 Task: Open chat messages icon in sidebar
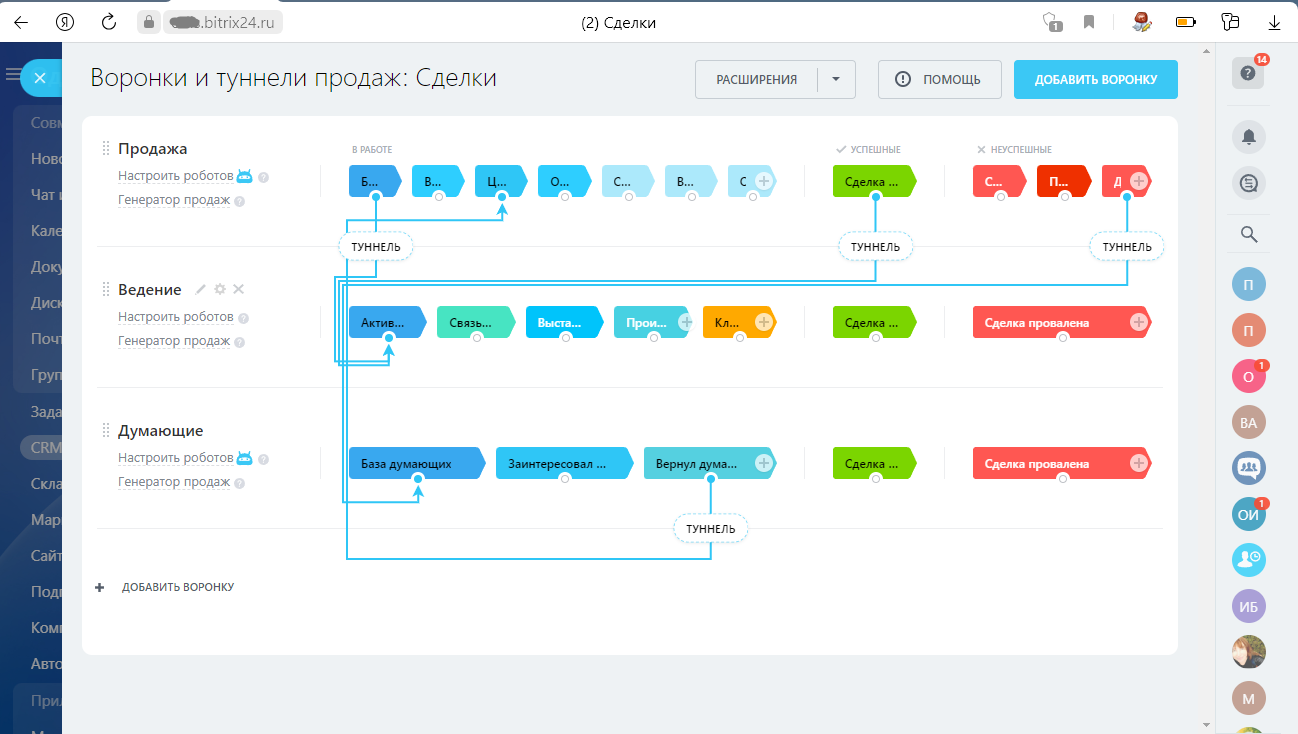(1248, 183)
